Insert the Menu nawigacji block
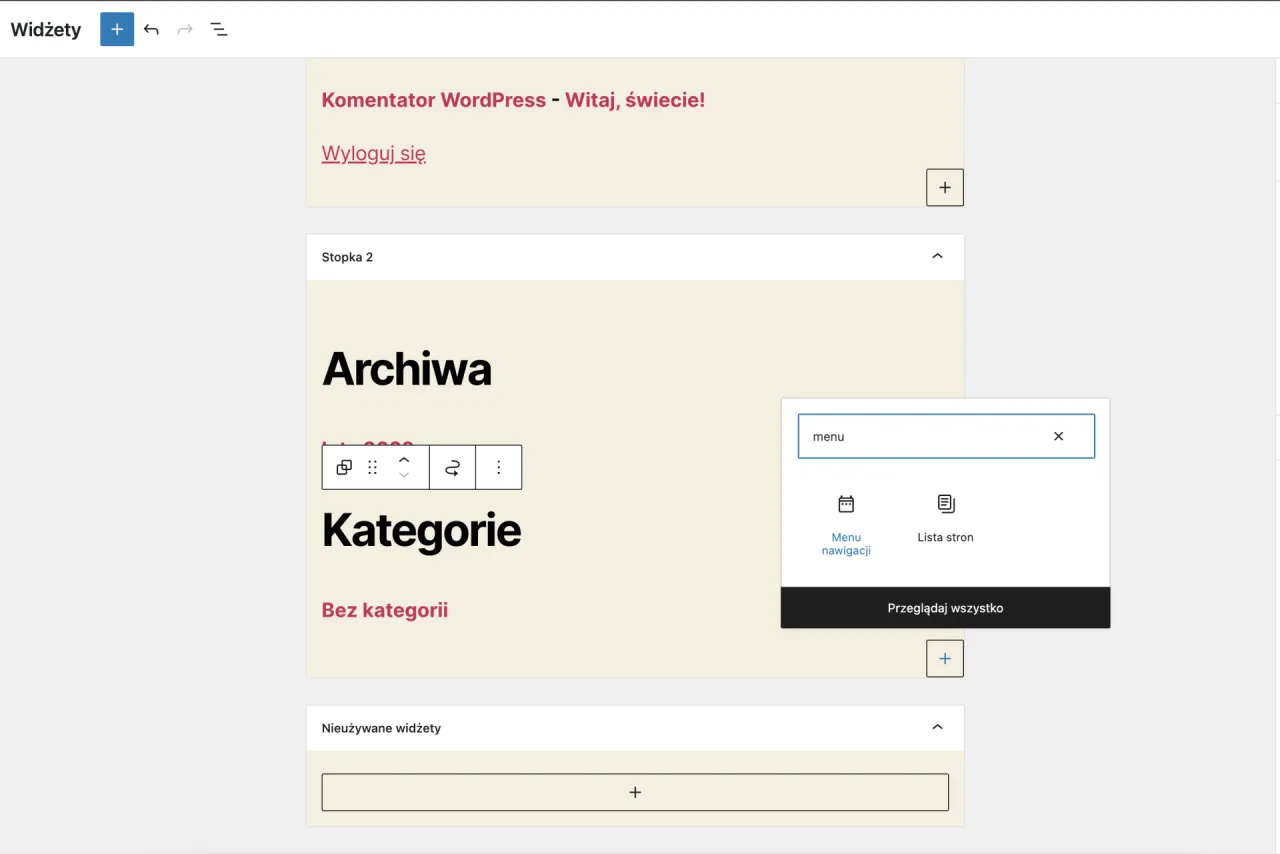This screenshot has width=1280, height=854. click(x=846, y=524)
